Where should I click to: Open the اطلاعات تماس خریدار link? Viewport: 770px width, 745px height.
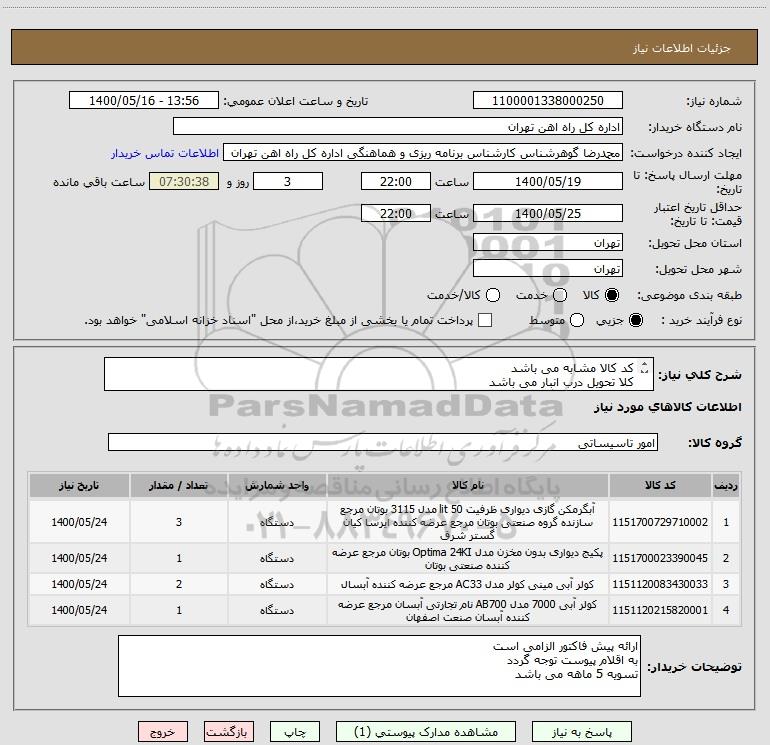[165, 153]
